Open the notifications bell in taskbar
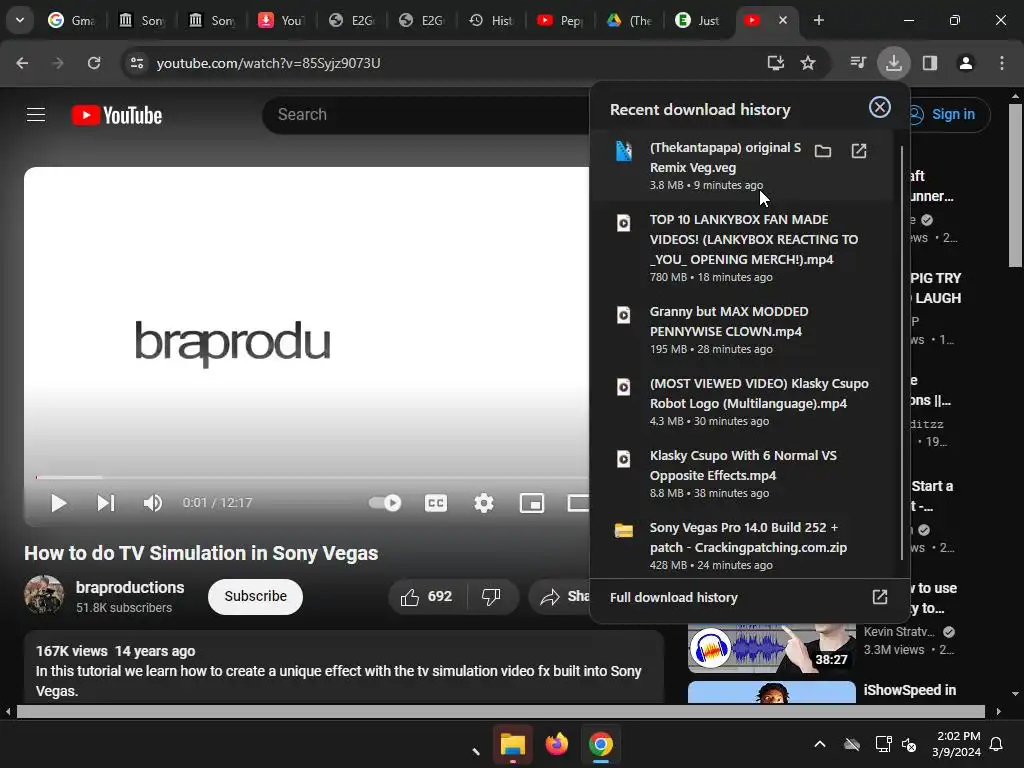The image size is (1024, 768). point(997,744)
